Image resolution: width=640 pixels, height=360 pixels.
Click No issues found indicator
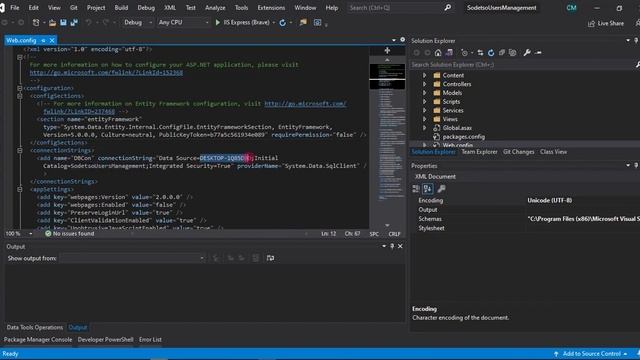pos(69,233)
